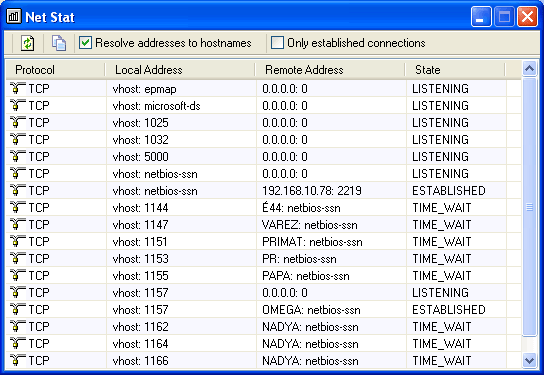Select the connection icon of vhost: 1032 row
Screen dimensions: 544x375
pyautogui.click(x=17, y=139)
